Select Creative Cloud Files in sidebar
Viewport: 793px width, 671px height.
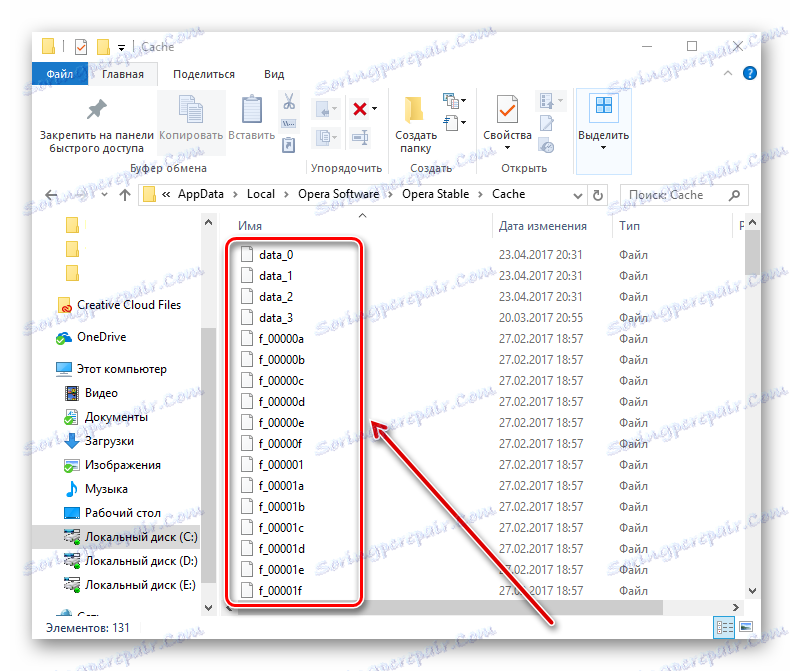128,305
